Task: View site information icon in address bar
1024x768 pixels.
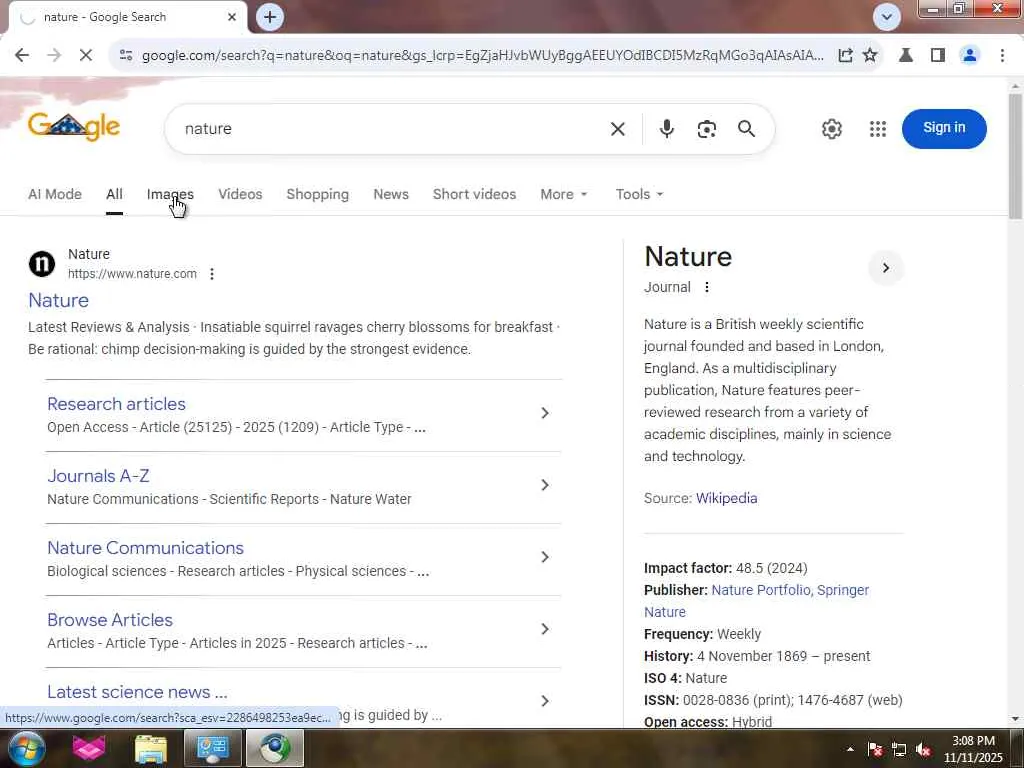Action: coord(126,56)
